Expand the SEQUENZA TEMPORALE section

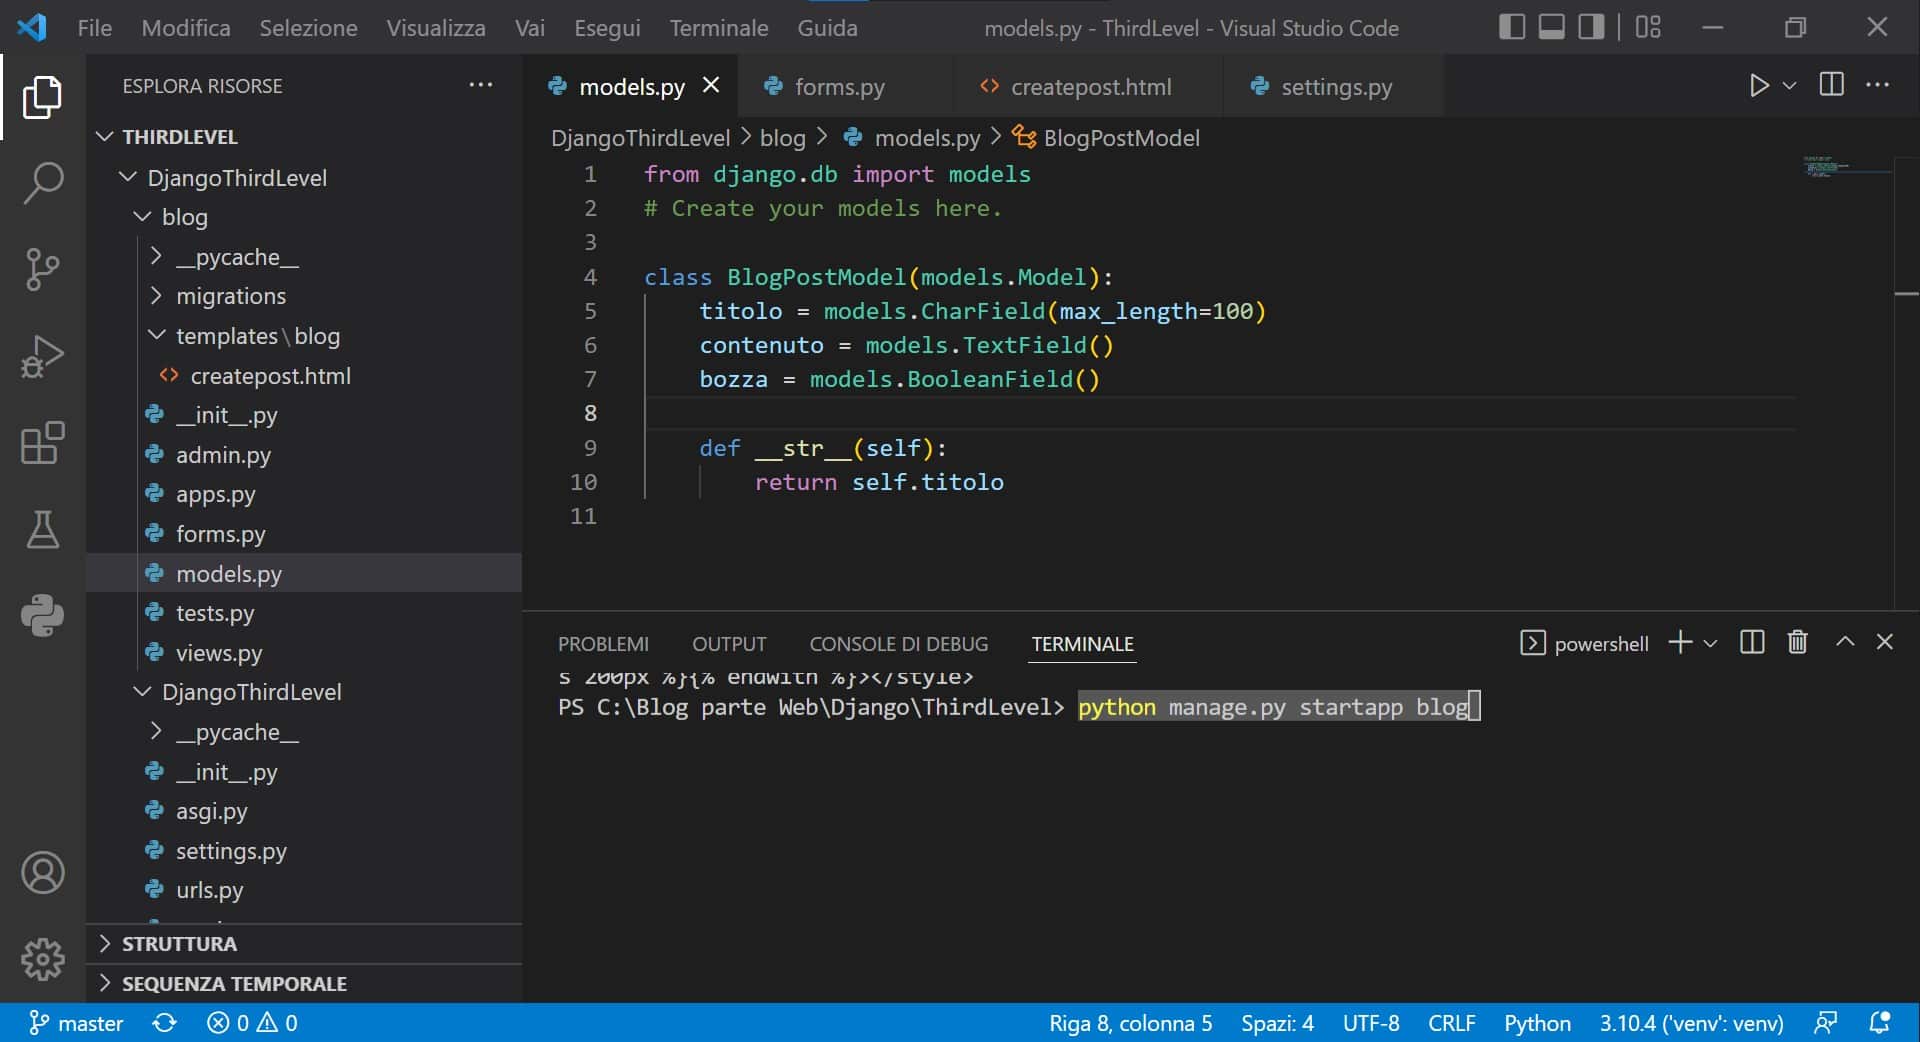304,984
